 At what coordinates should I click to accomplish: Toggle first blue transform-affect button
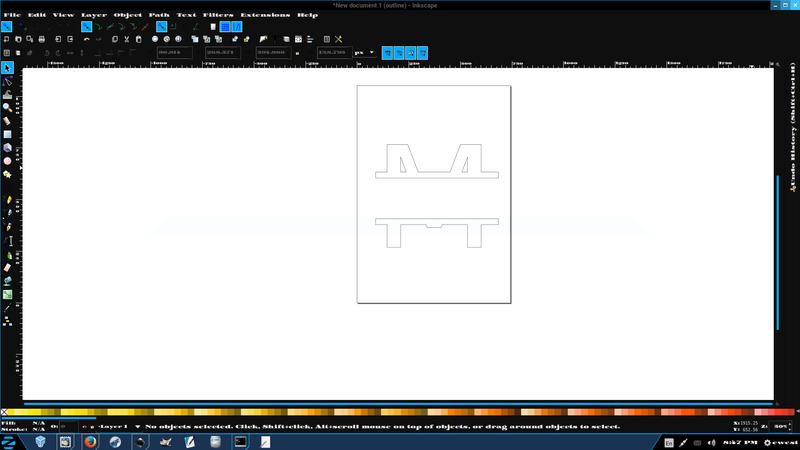tap(387, 53)
